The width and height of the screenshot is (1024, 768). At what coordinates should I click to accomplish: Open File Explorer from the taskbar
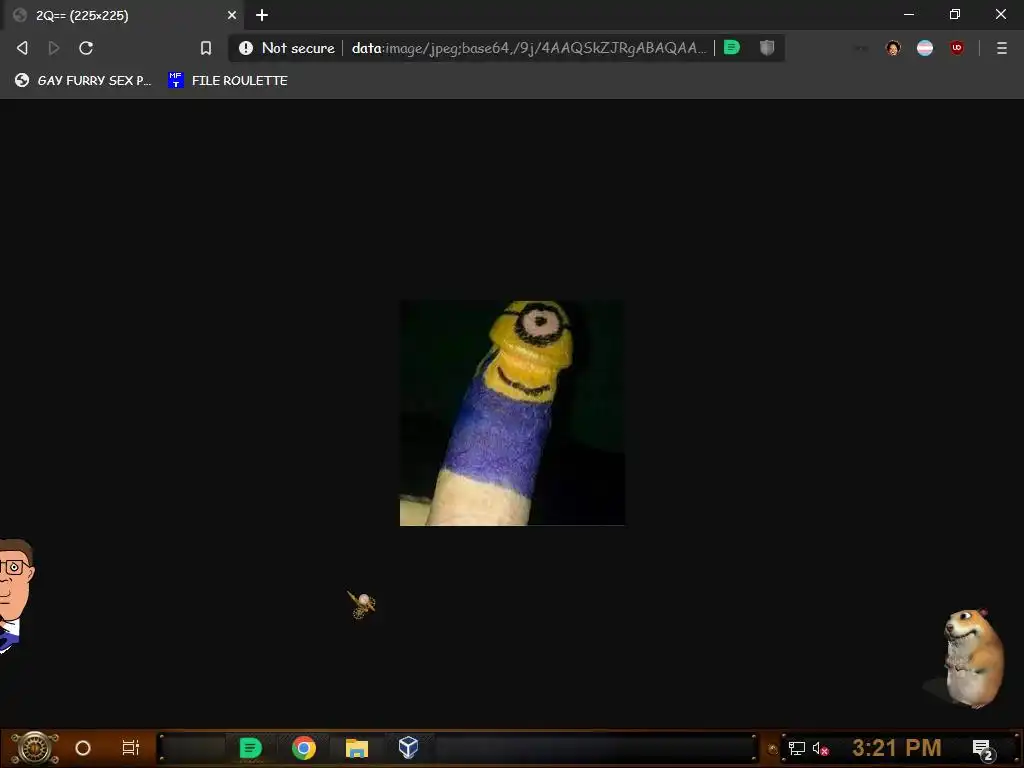click(357, 748)
